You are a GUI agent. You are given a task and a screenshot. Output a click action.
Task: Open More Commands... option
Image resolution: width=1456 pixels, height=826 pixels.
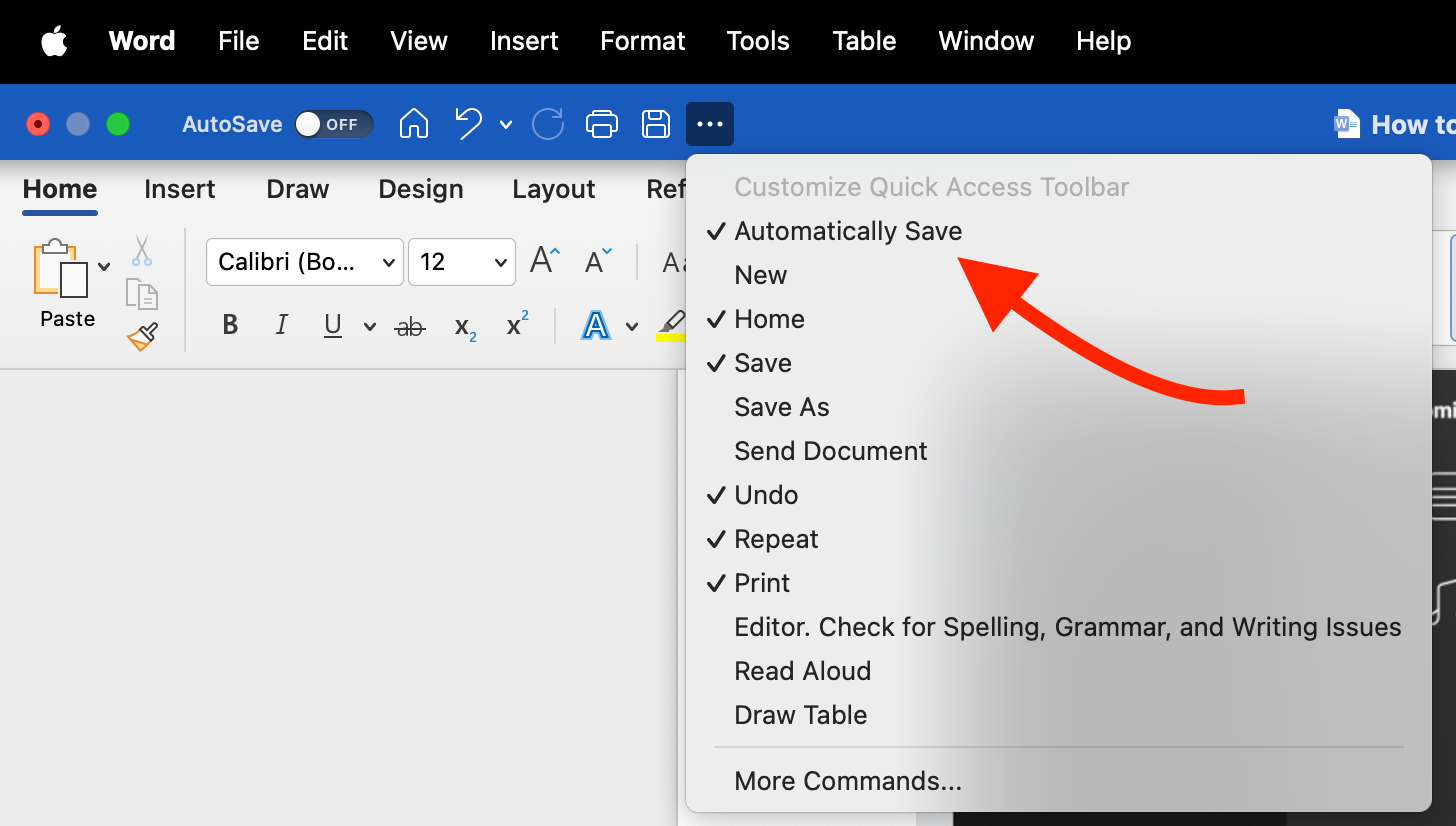848,781
